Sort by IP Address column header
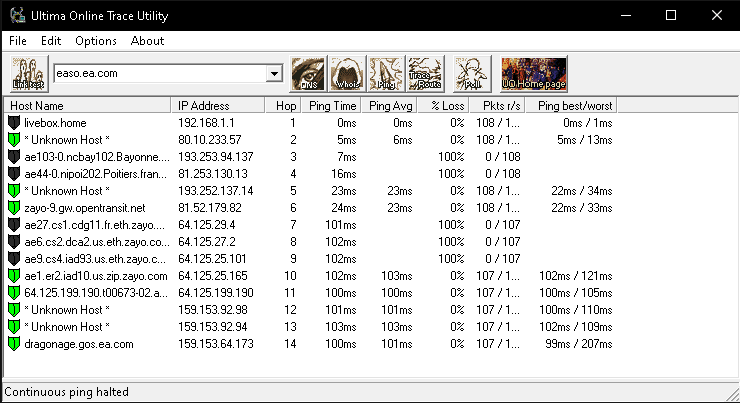740x403 pixels. click(x=218, y=106)
